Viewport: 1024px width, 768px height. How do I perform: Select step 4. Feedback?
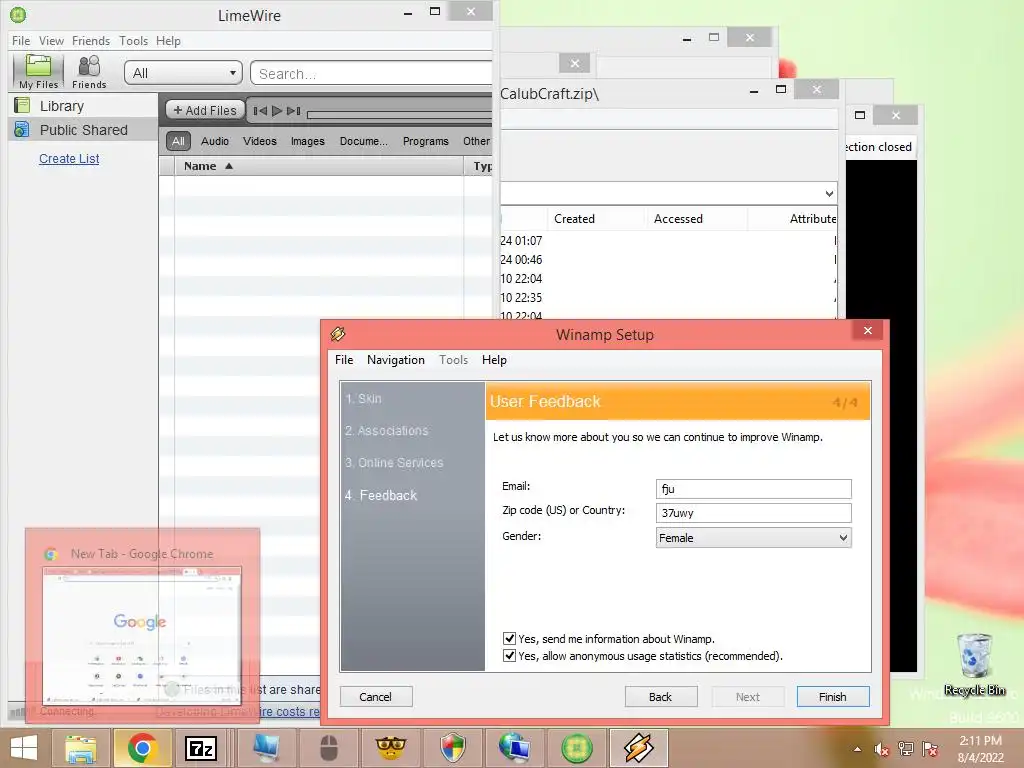point(381,495)
